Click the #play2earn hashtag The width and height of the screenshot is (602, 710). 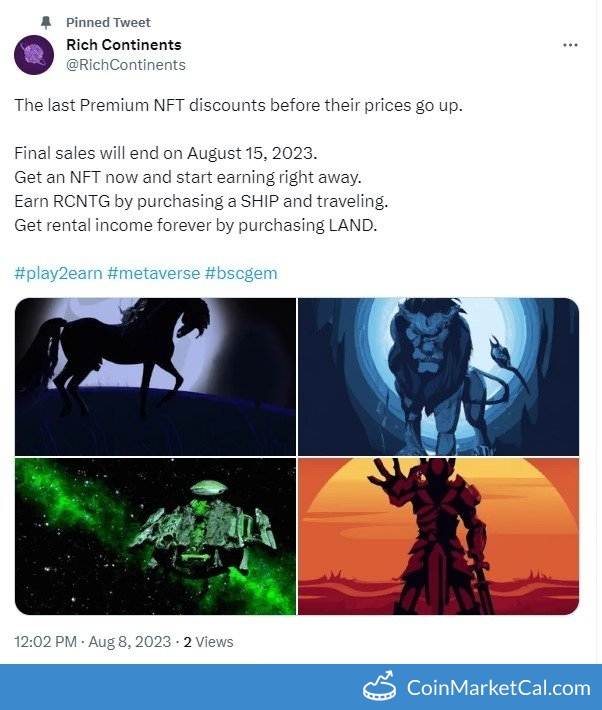click(x=58, y=273)
